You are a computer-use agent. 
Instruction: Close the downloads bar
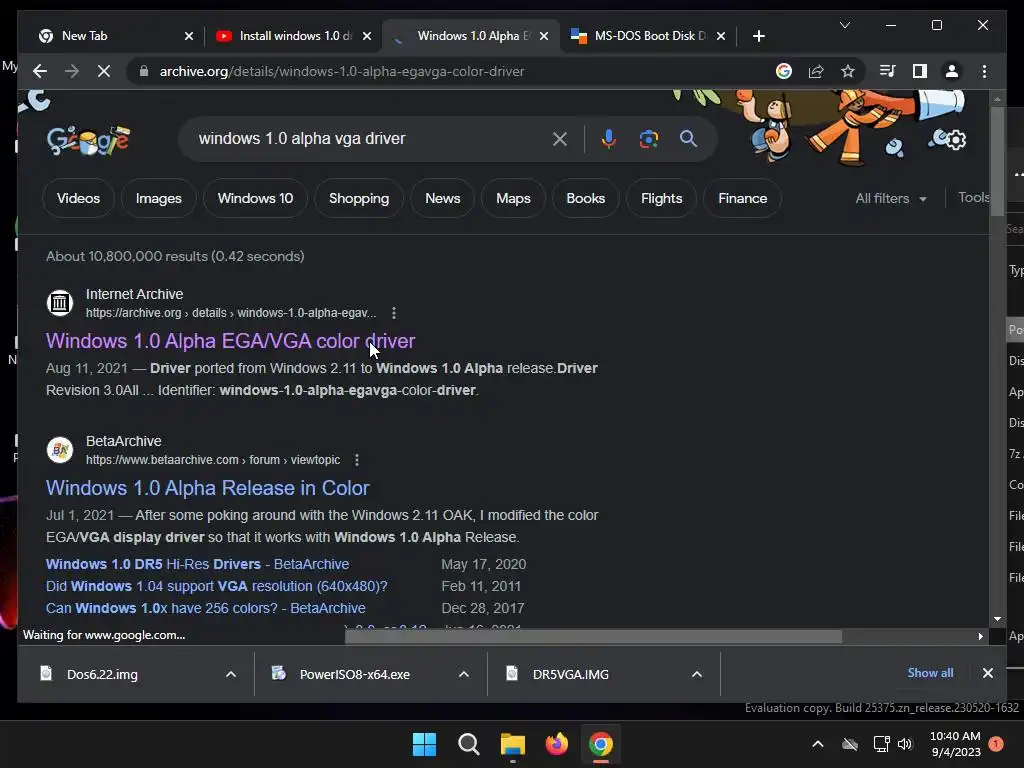(987, 673)
